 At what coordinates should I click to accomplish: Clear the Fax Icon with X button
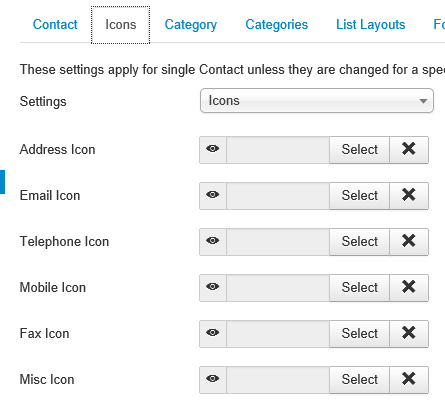pos(409,334)
